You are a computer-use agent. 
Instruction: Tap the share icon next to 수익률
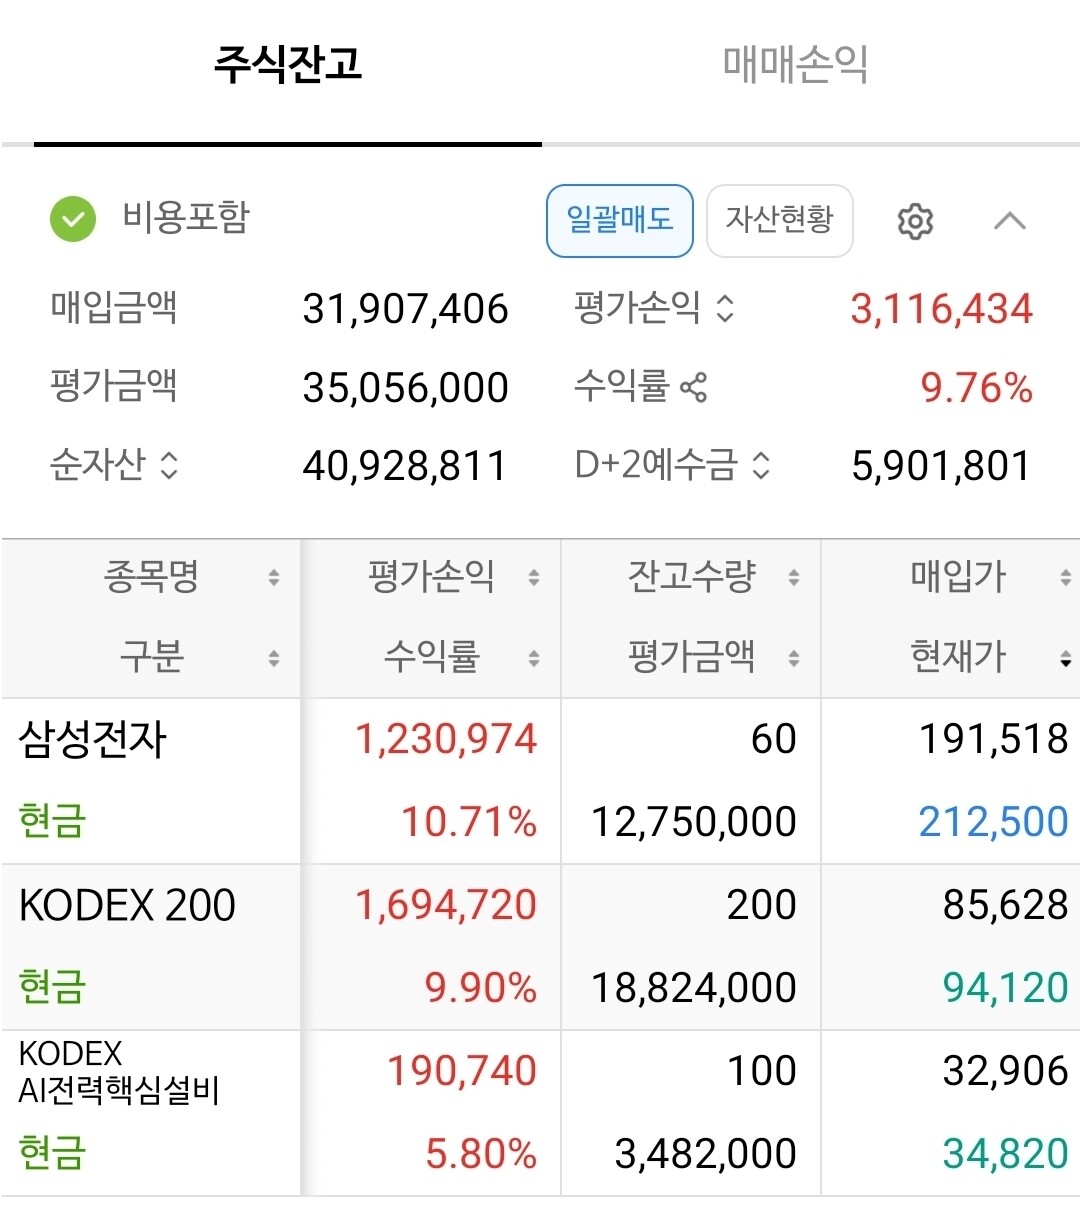point(693,387)
